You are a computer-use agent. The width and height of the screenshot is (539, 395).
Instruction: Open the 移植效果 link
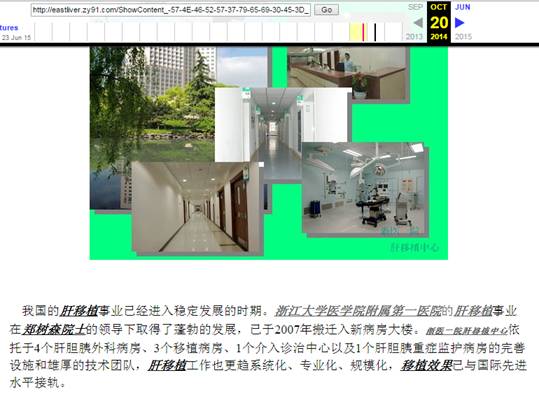click(x=426, y=365)
